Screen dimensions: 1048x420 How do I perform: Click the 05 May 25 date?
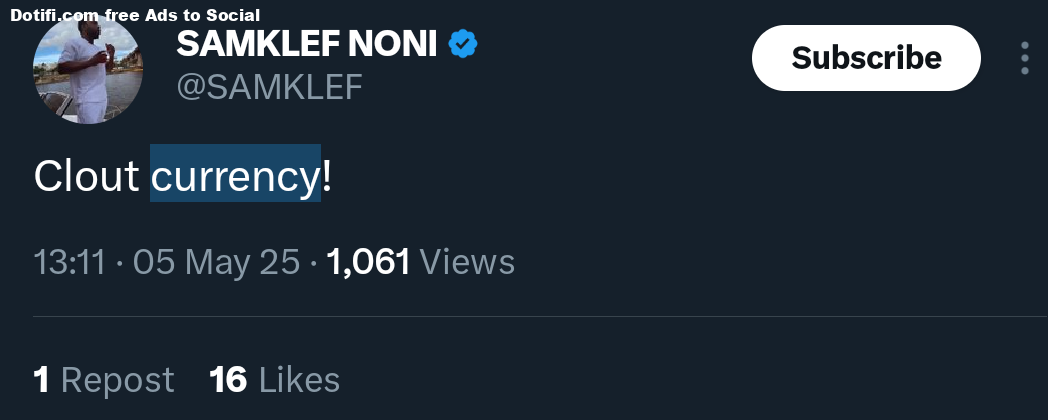[216, 262]
